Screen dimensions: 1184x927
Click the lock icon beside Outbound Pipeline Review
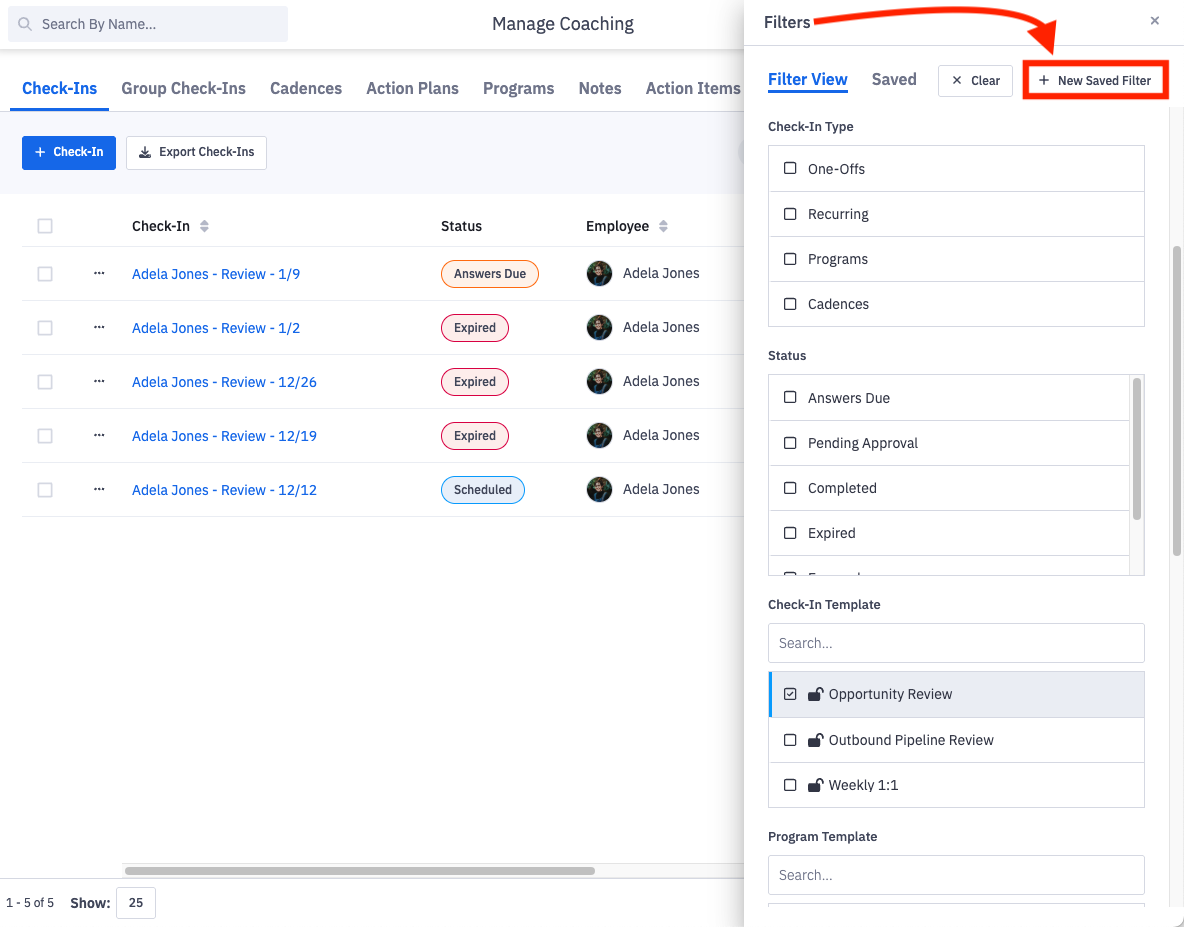click(x=815, y=740)
